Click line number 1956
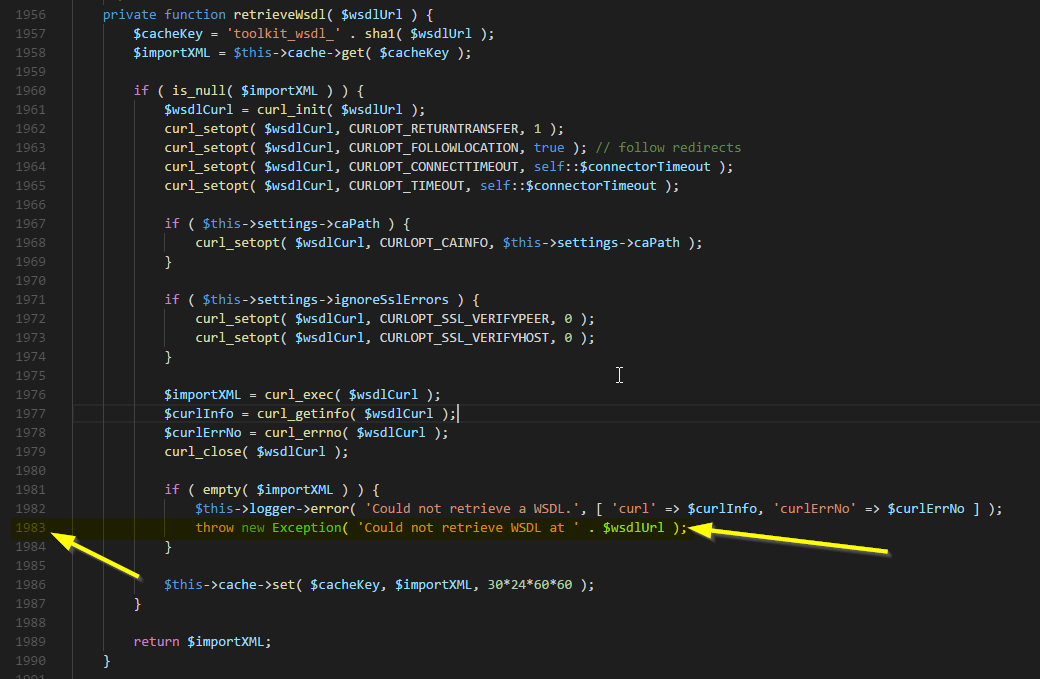This screenshot has width=1040, height=679. (x=31, y=14)
